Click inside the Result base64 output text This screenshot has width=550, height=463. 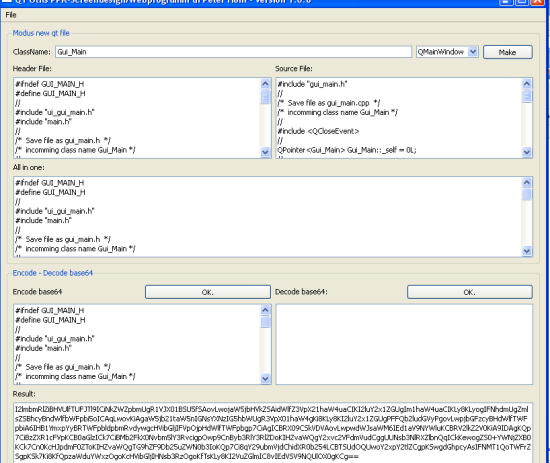[x=273, y=433]
